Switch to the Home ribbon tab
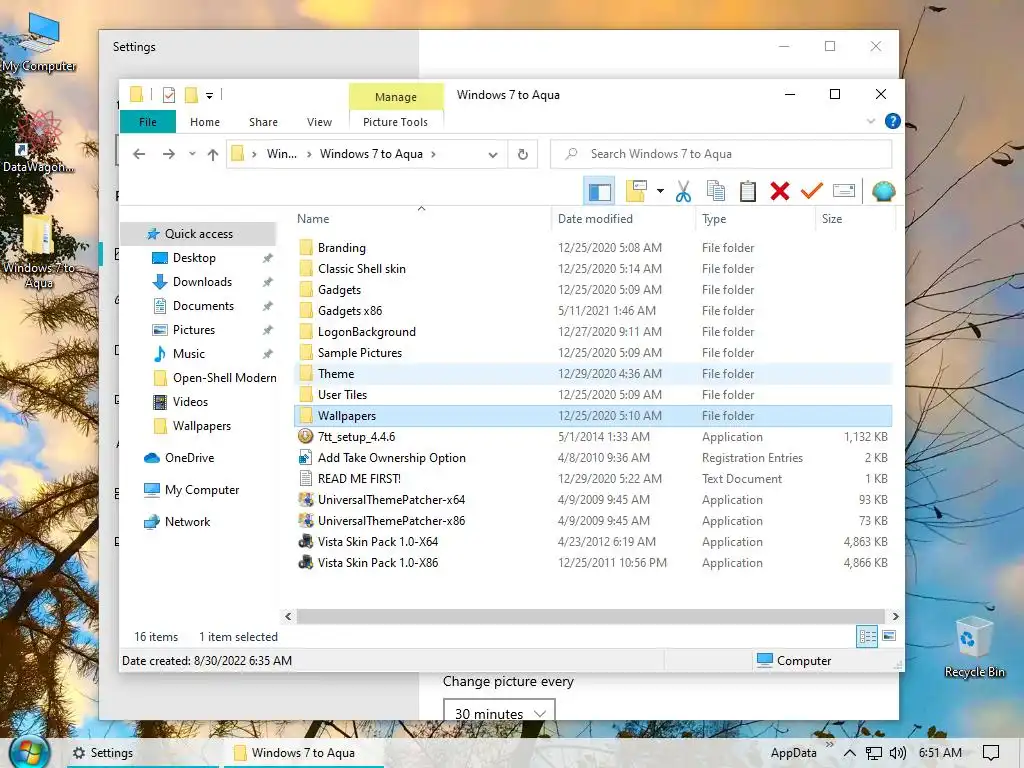 [x=205, y=122]
